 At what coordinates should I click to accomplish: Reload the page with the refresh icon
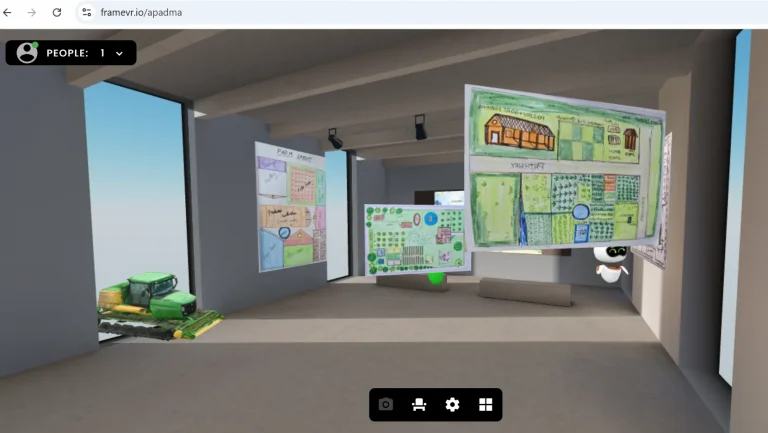(56, 12)
